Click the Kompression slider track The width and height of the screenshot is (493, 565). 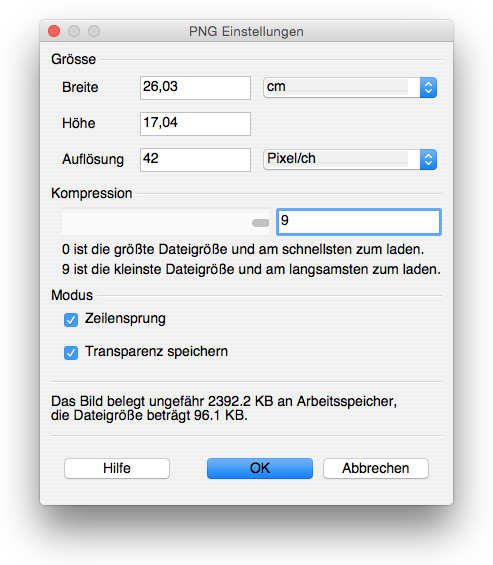coord(165,222)
